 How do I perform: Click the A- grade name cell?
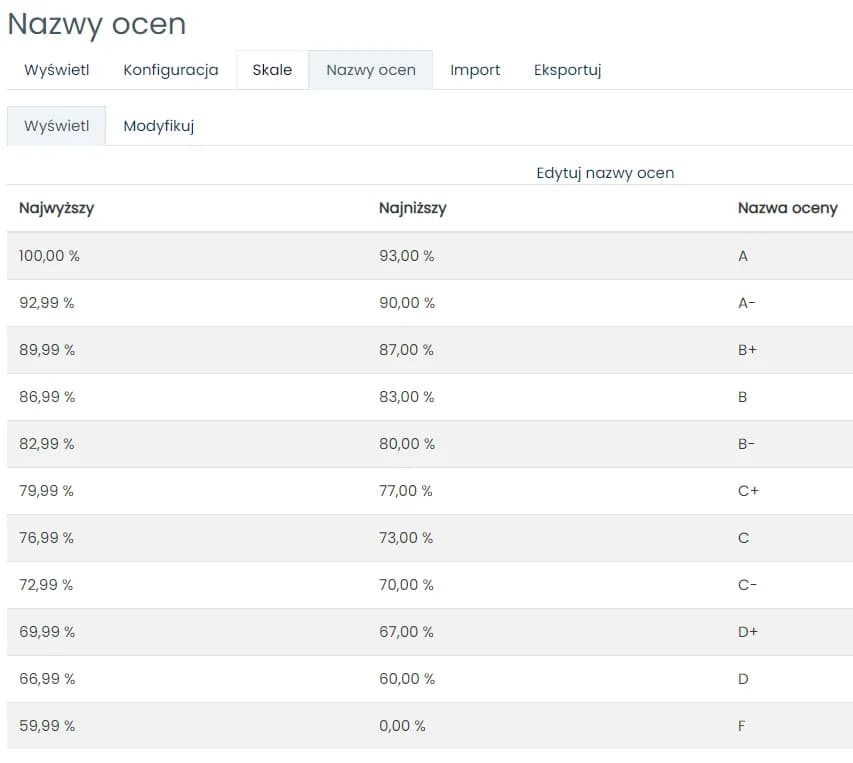(x=746, y=303)
